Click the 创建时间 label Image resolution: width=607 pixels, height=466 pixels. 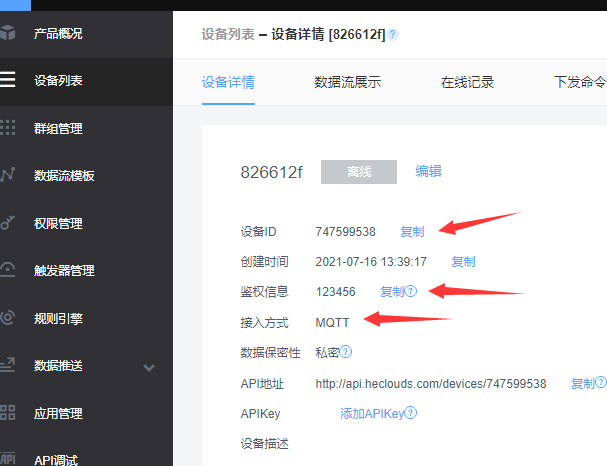click(264, 262)
